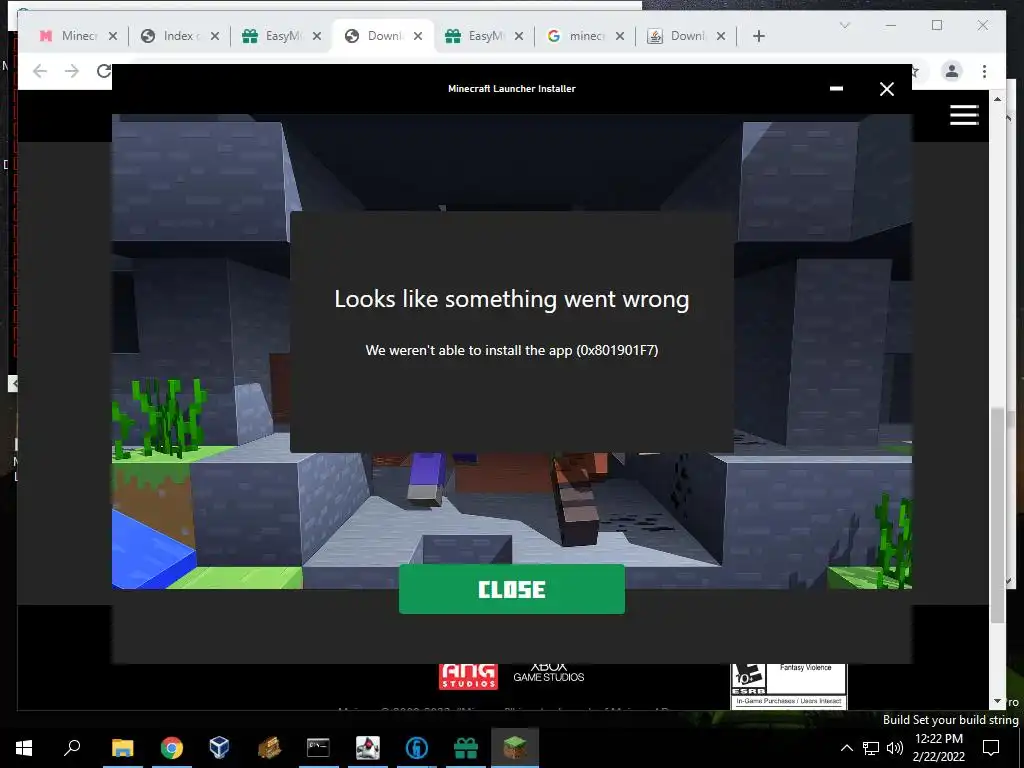The height and width of the screenshot is (768, 1024).
Task: Open the Chrome profile avatar
Action: coord(952,71)
